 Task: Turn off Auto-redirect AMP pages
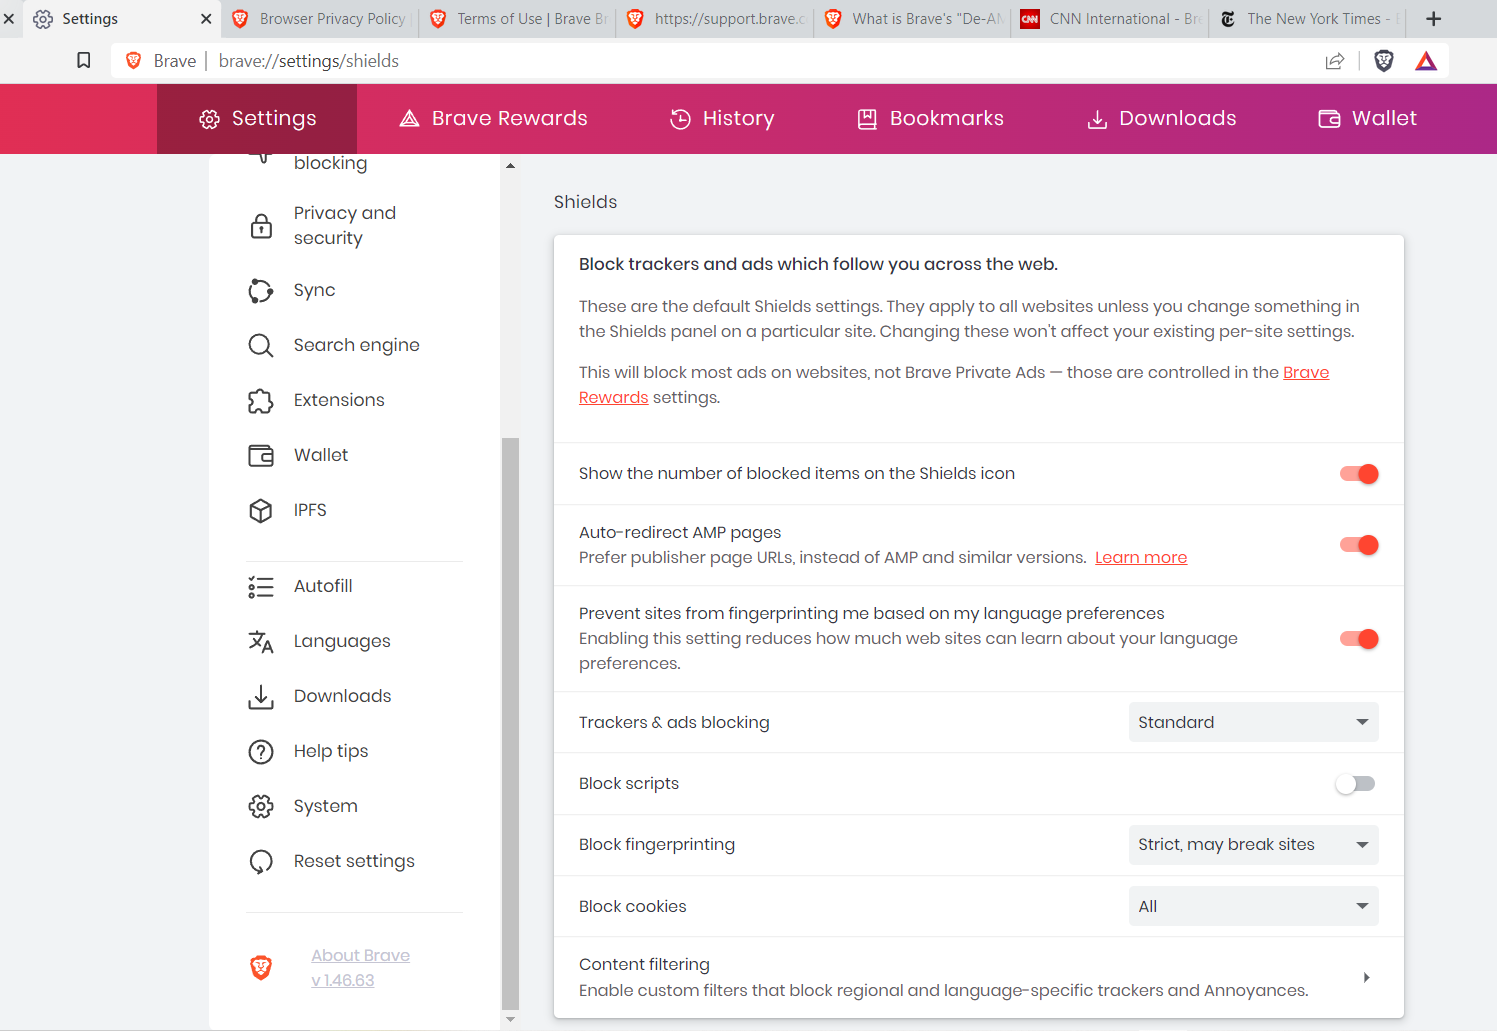(1357, 545)
